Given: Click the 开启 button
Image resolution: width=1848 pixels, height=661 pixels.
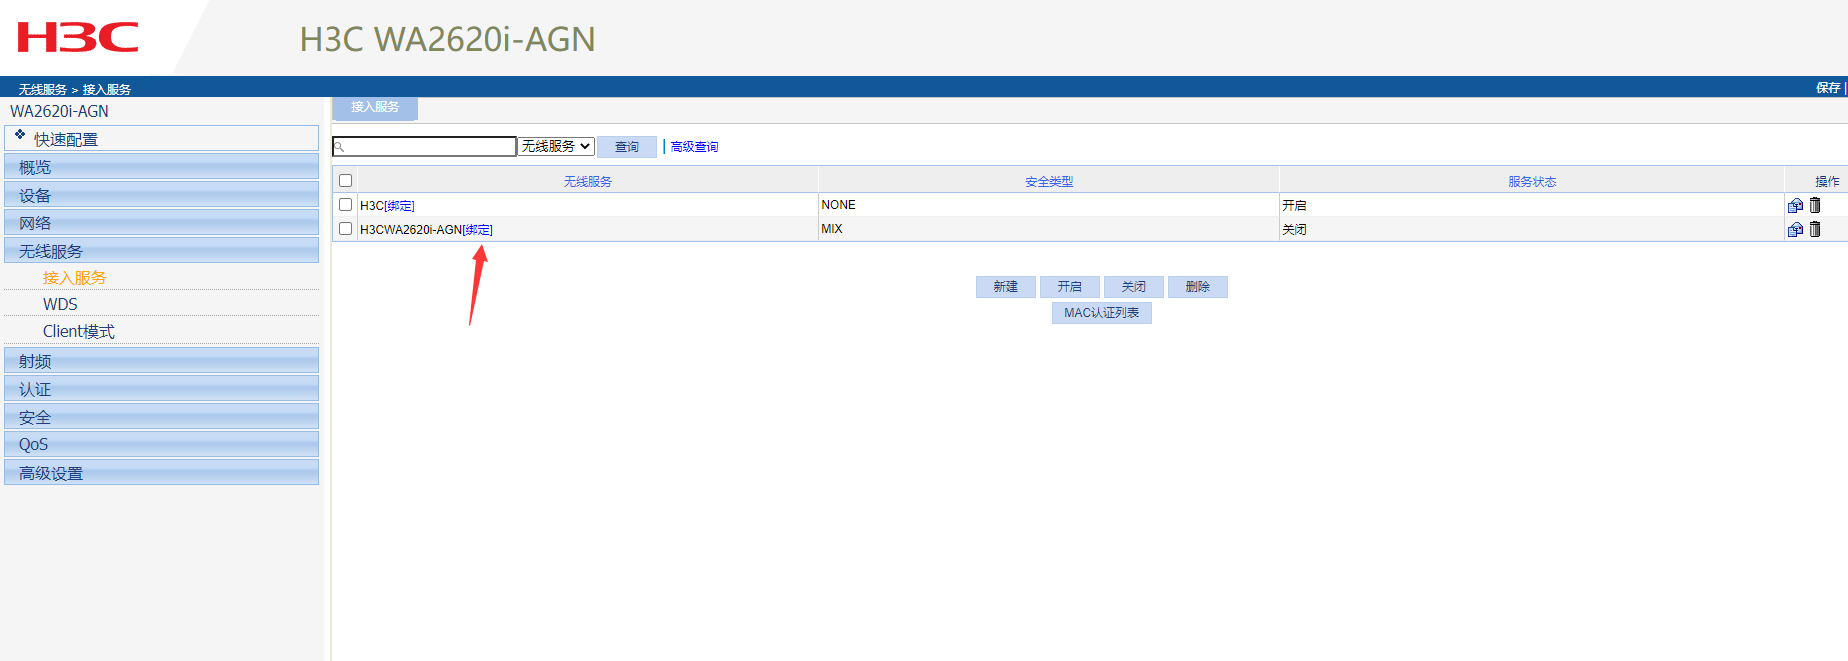Looking at the screenshot, I should 1070,287.
